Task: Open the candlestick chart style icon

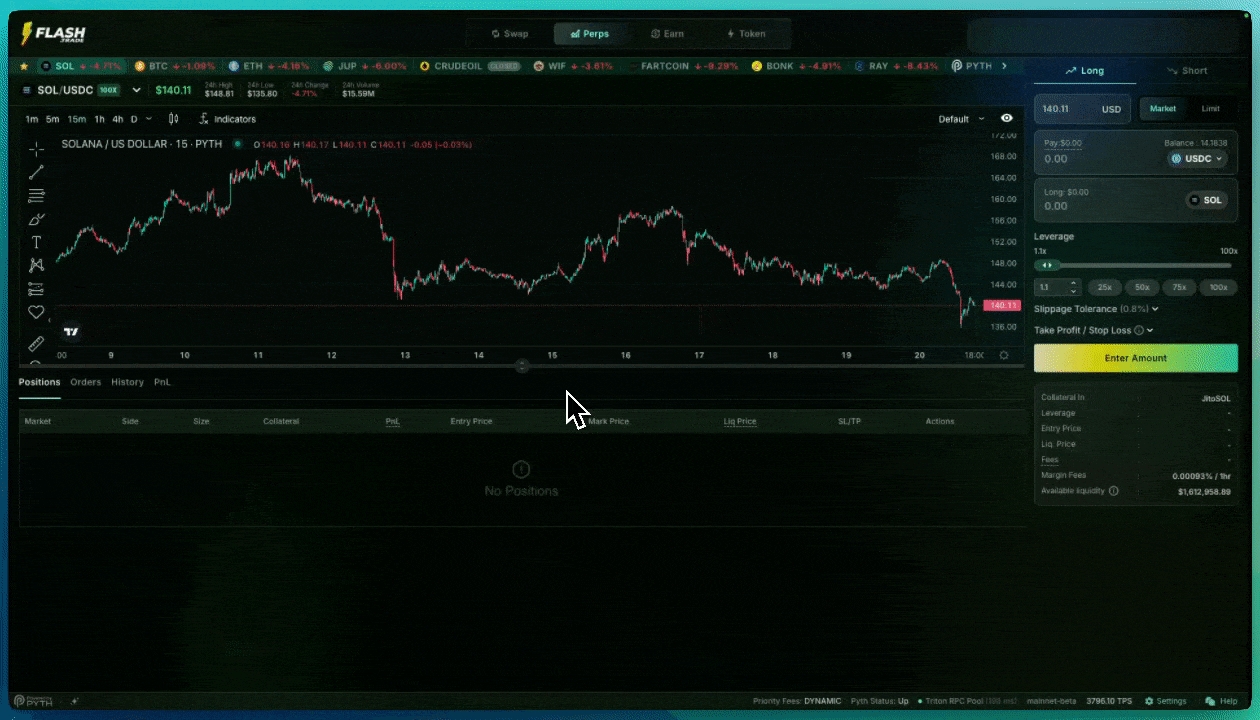Action: [173, 119]
